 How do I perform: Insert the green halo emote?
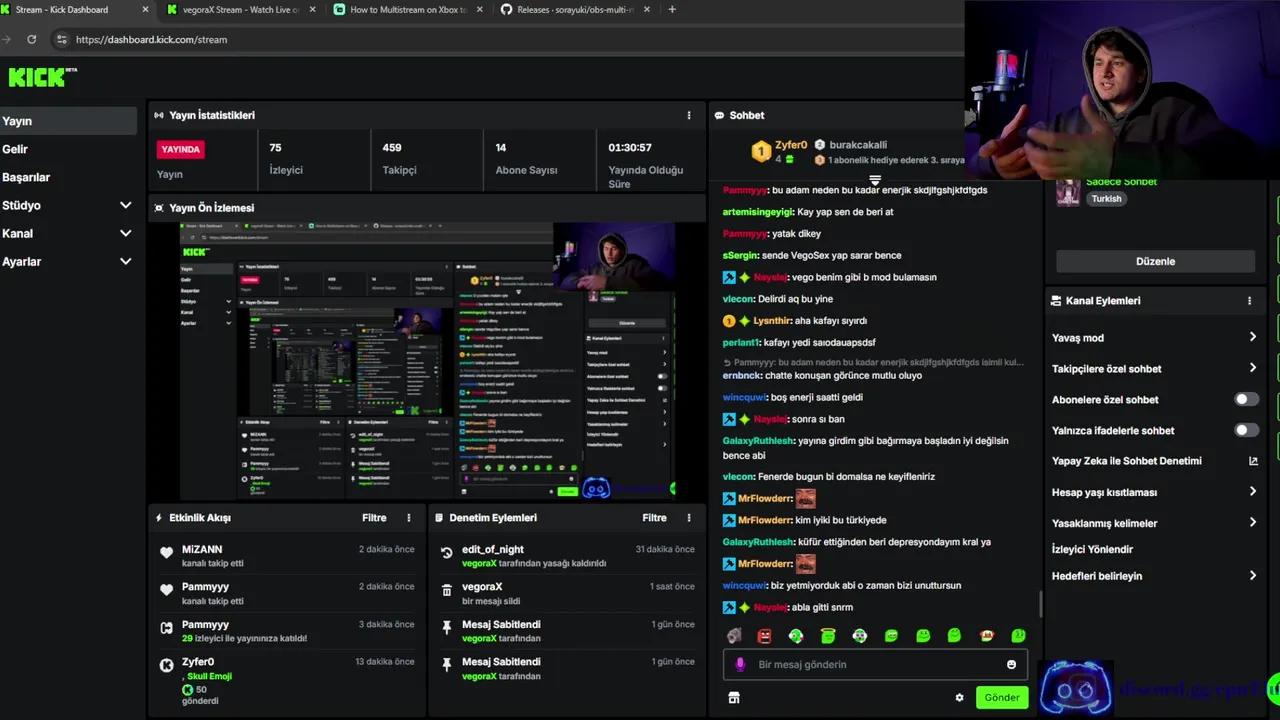828,636
